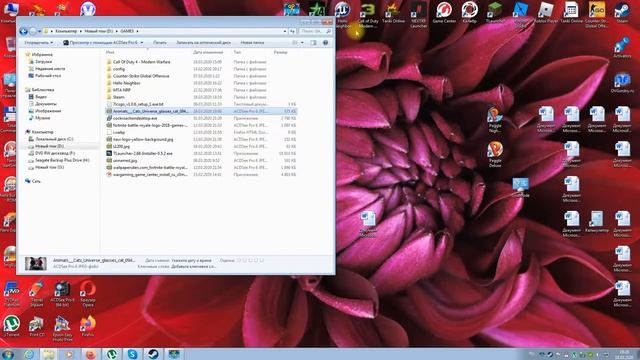
Task: Click the Steam icon in the taskbar
Action: point(153,354)
